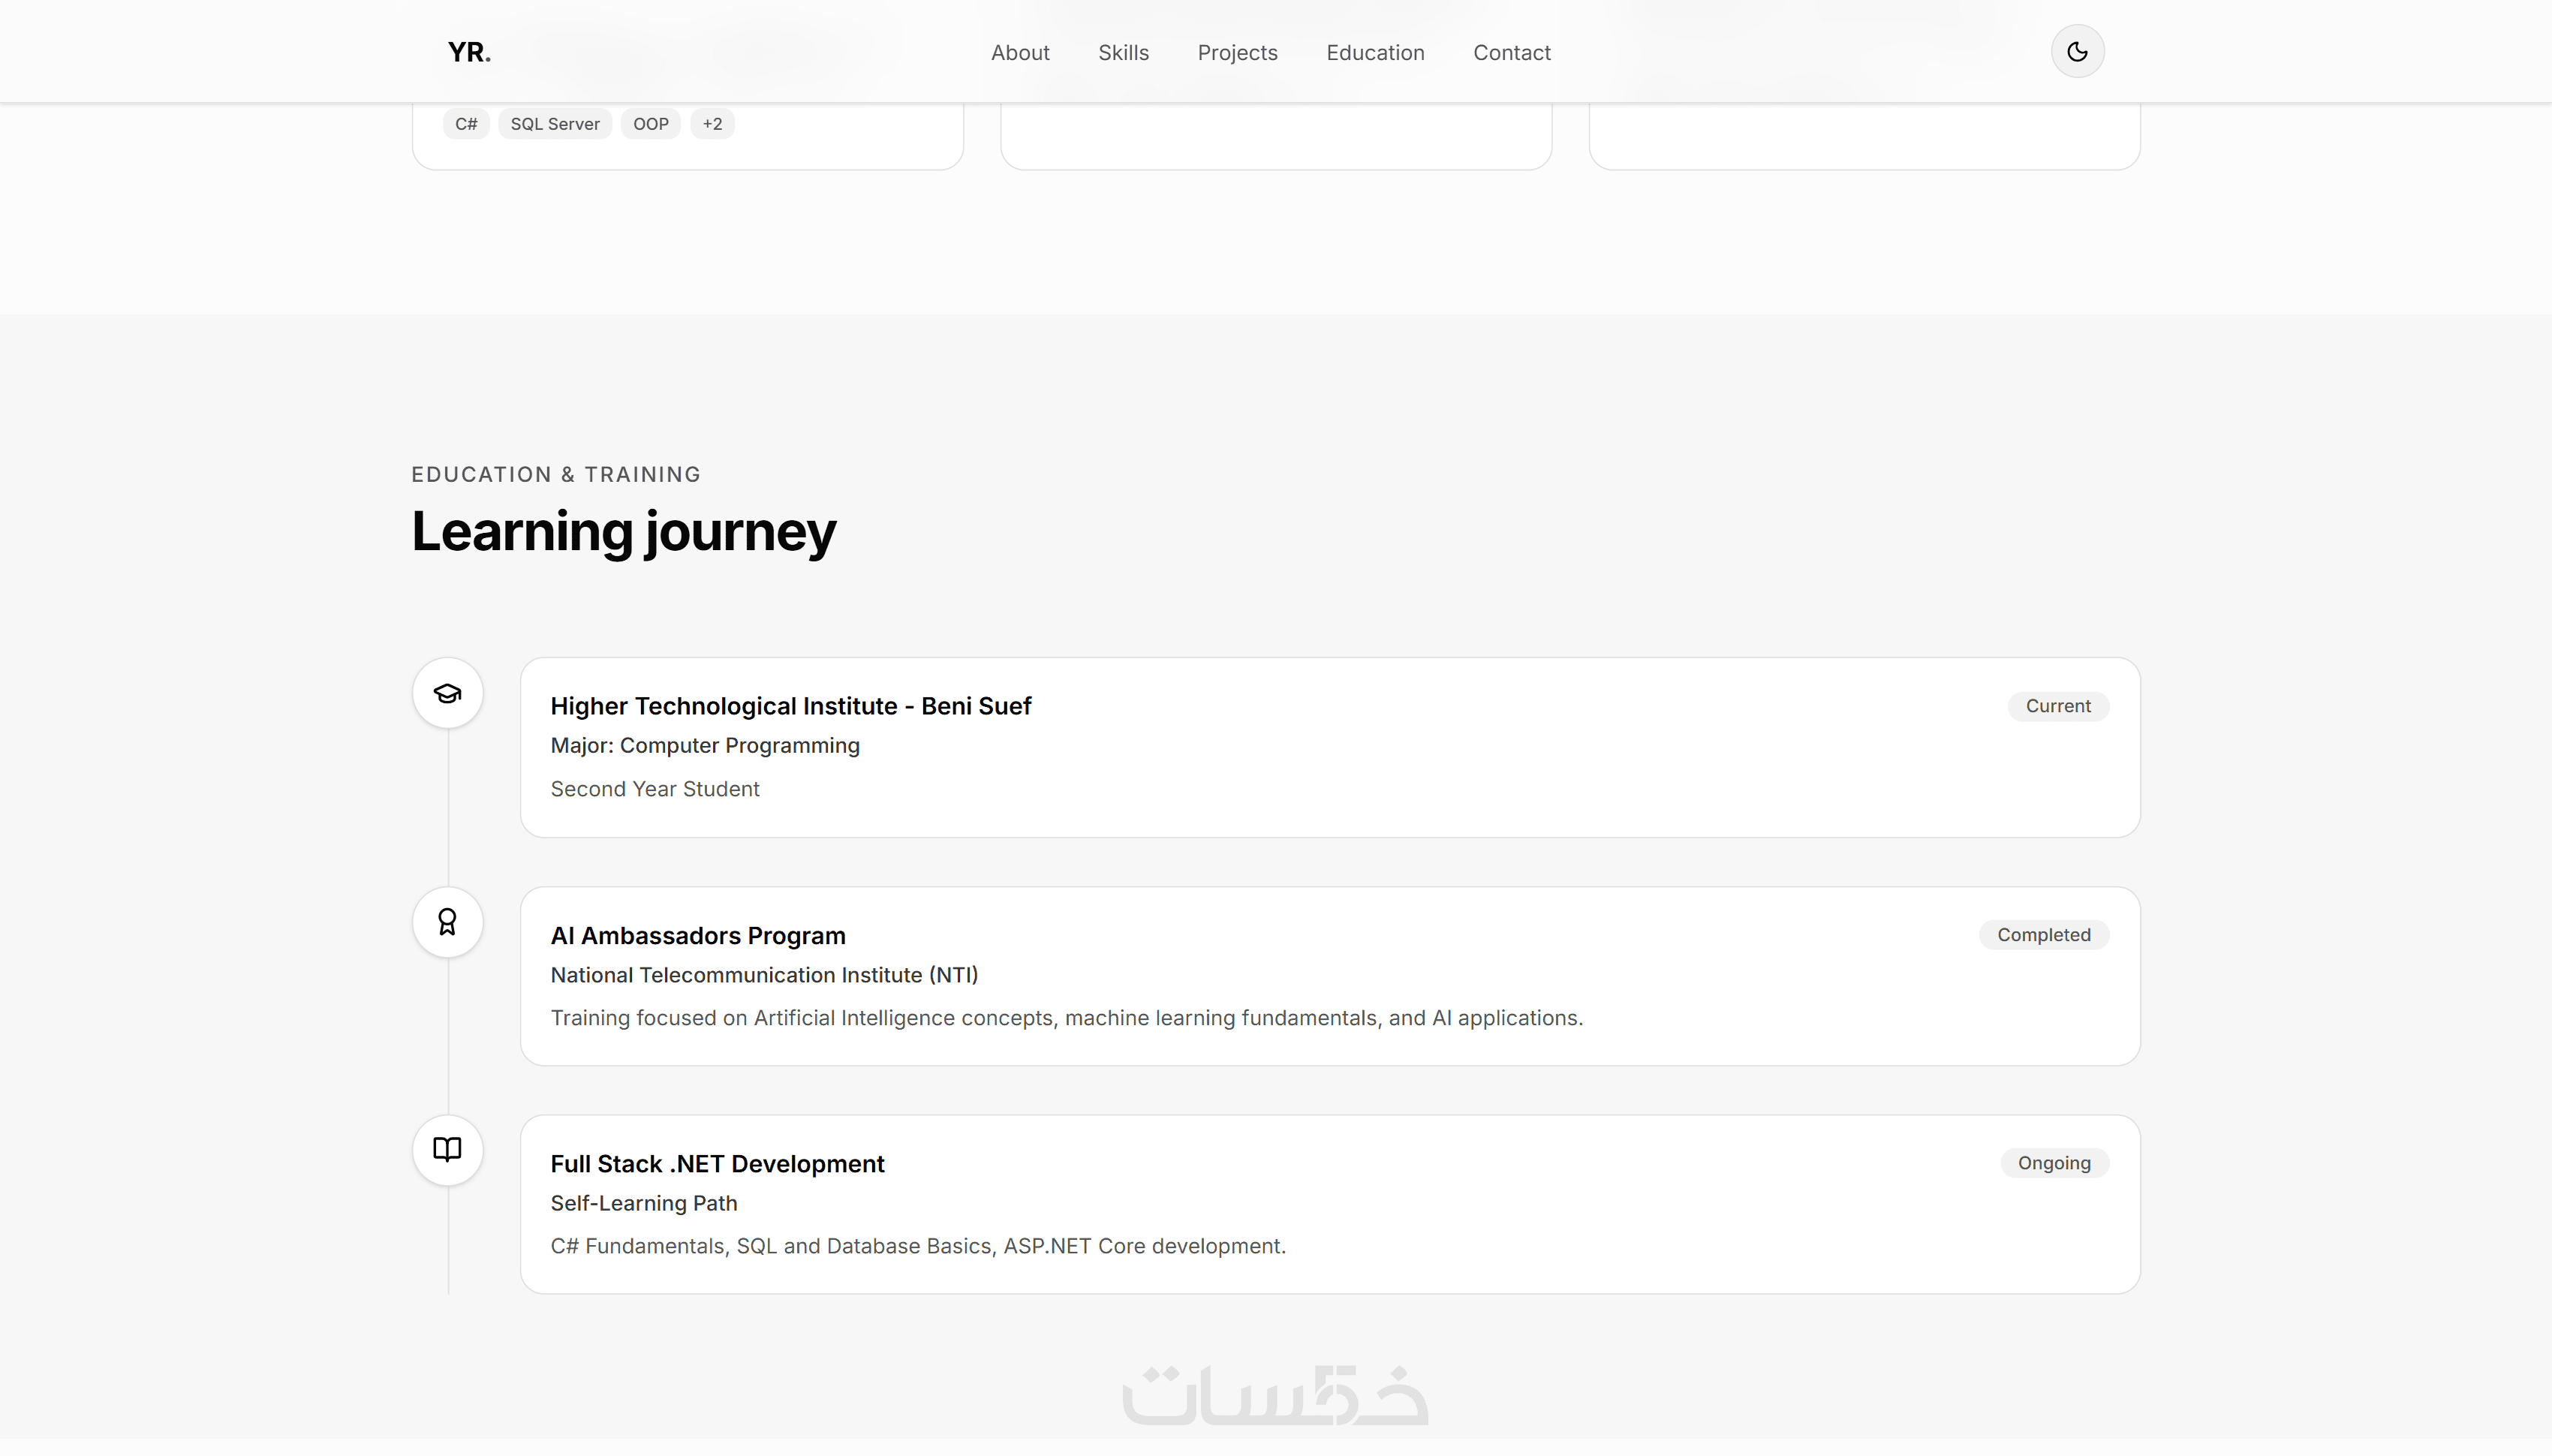This screenshot has height=1456, width=2552.
Task: Select AI Ambassadors Program heading
Action: tap(698, 936)
